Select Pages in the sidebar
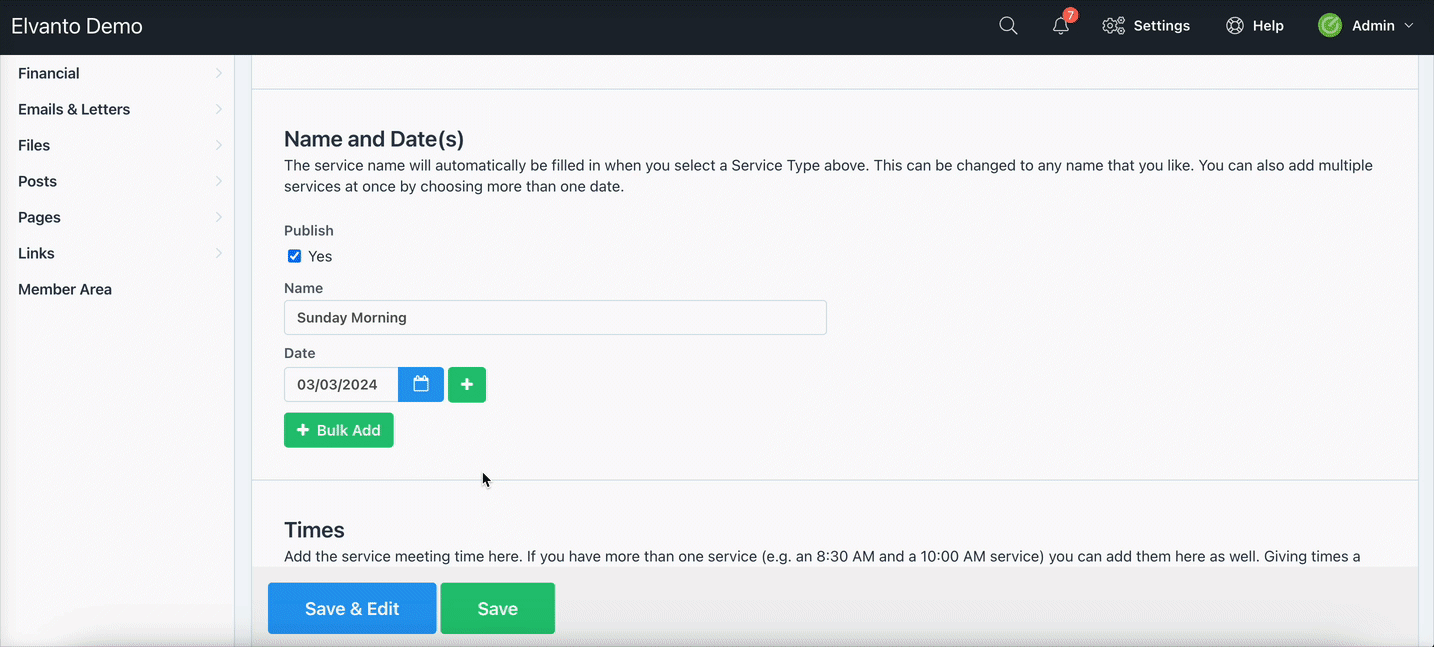The image size is (1434, 647). pos(39,217)
